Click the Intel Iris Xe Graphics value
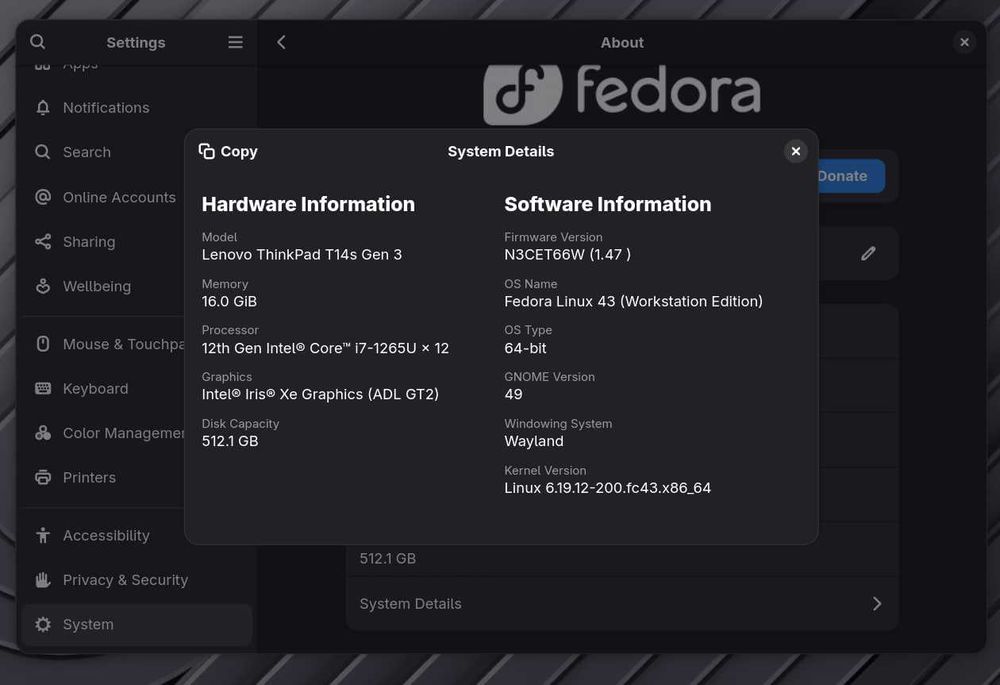The height and width of the screenshot is (685, 1000). [320, 394]
